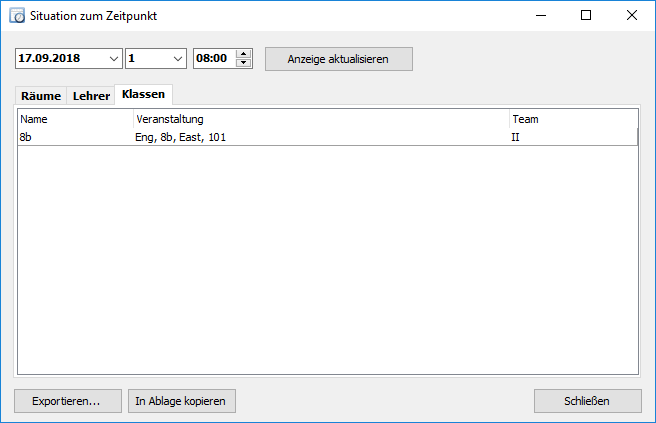This screenshot has height=423, width=656.
Task: Click the Anzeige aktualisieren button
Action: point(339,59)
